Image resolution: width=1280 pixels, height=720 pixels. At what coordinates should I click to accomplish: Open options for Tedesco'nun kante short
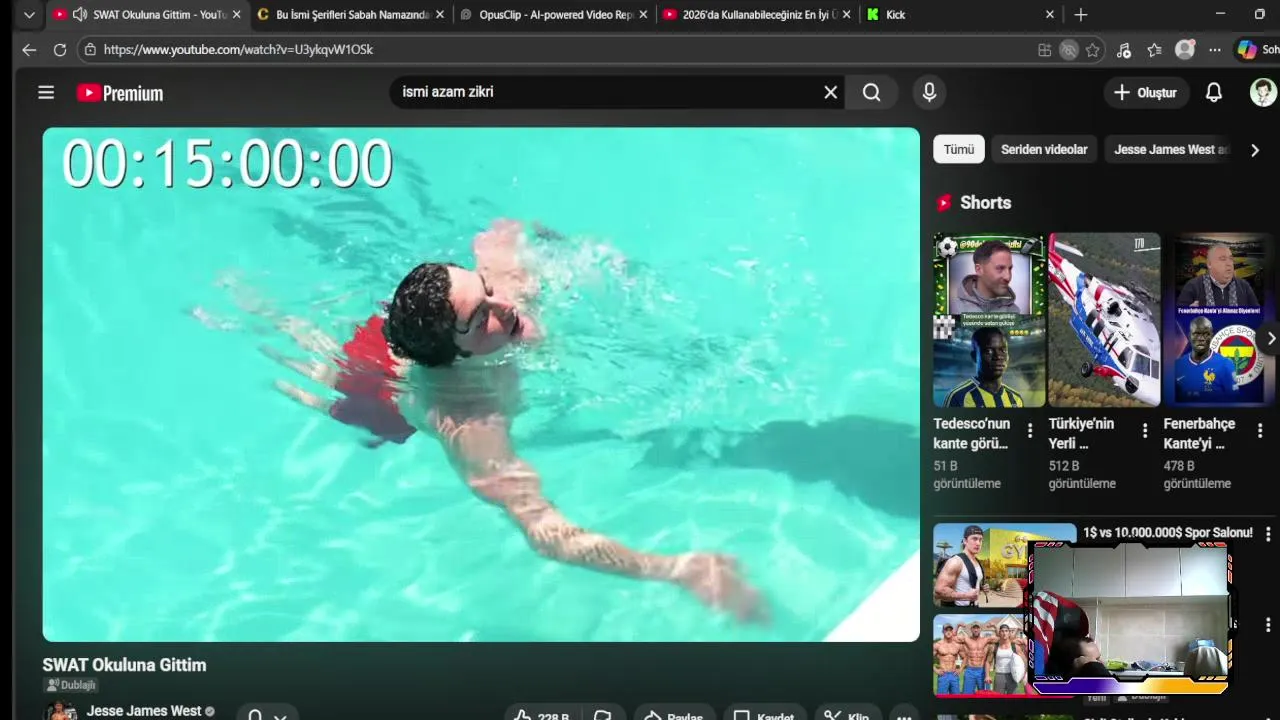coord(1030,430)
